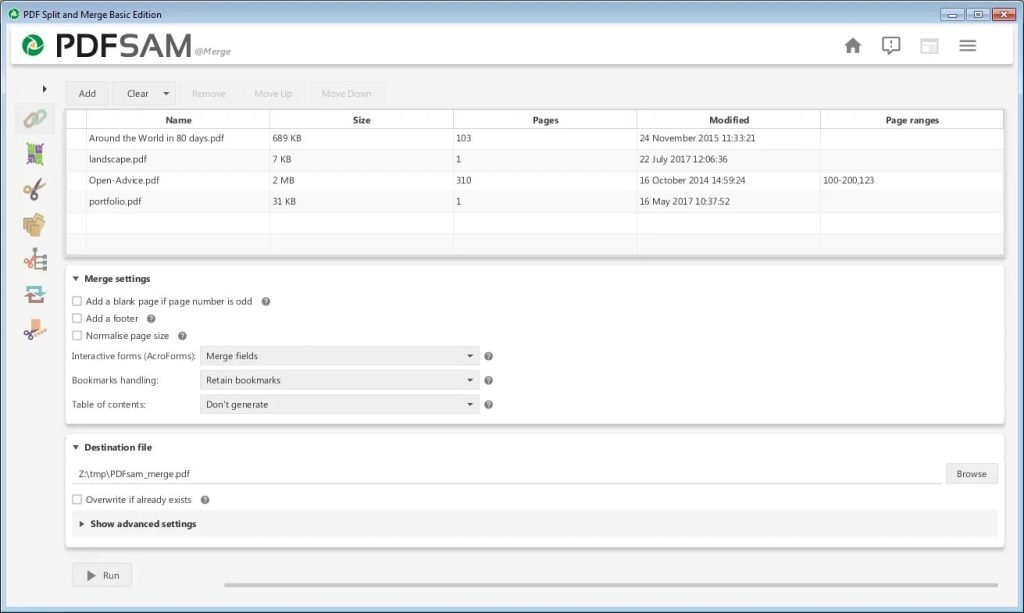
Task: Open the Split scissors module
Action: [35, 189]
